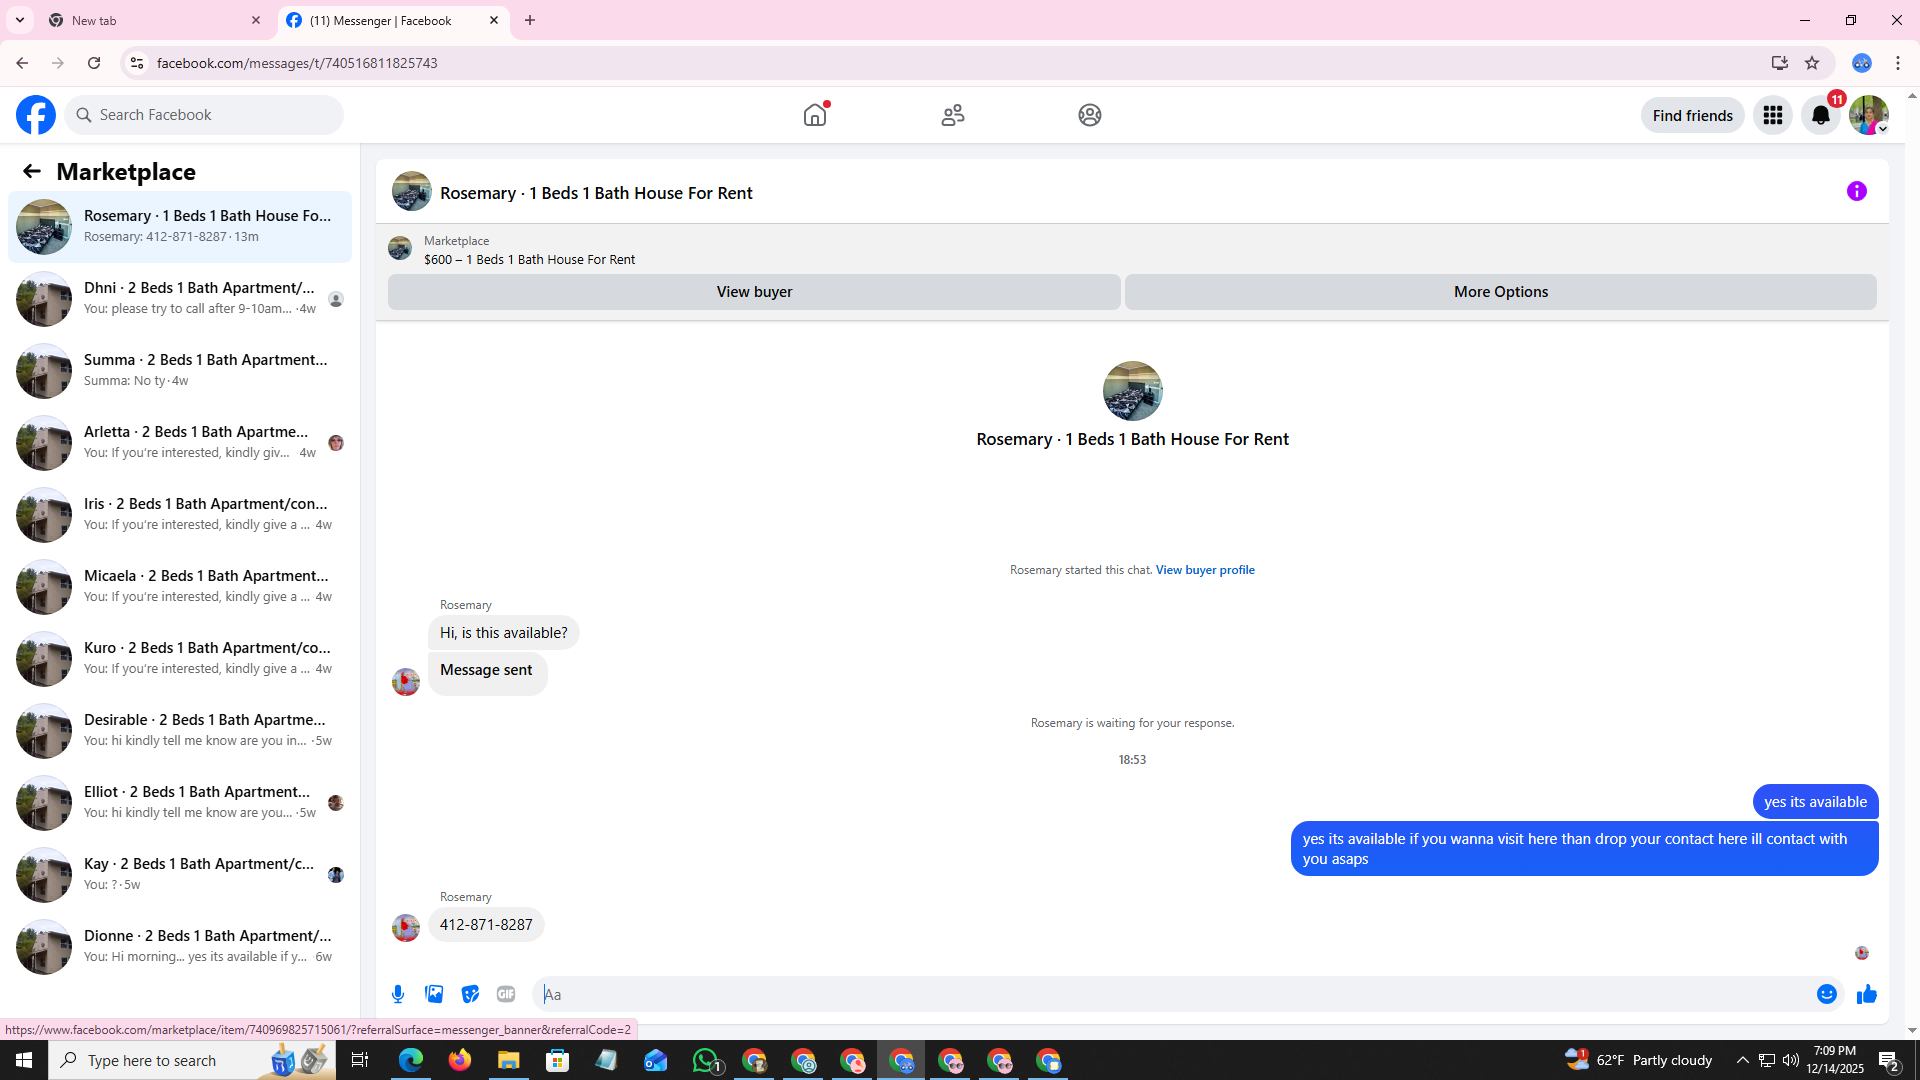The width and height of the screenshot is (1920, 1080).
Task: Attach a photo using the image icon
Action: [434, 994]
